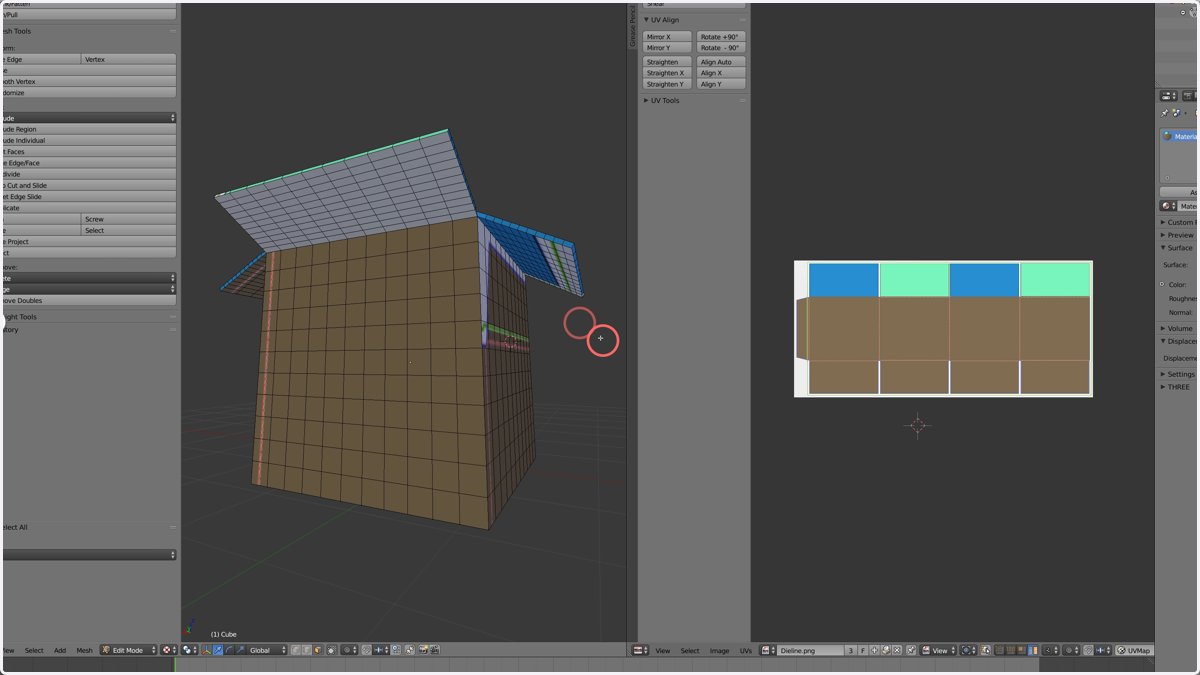This screenshot has height=675, width=1200.
Task: Open the Edit Mode dropdown
Action: pyautogui.click(x=128, y=650)
